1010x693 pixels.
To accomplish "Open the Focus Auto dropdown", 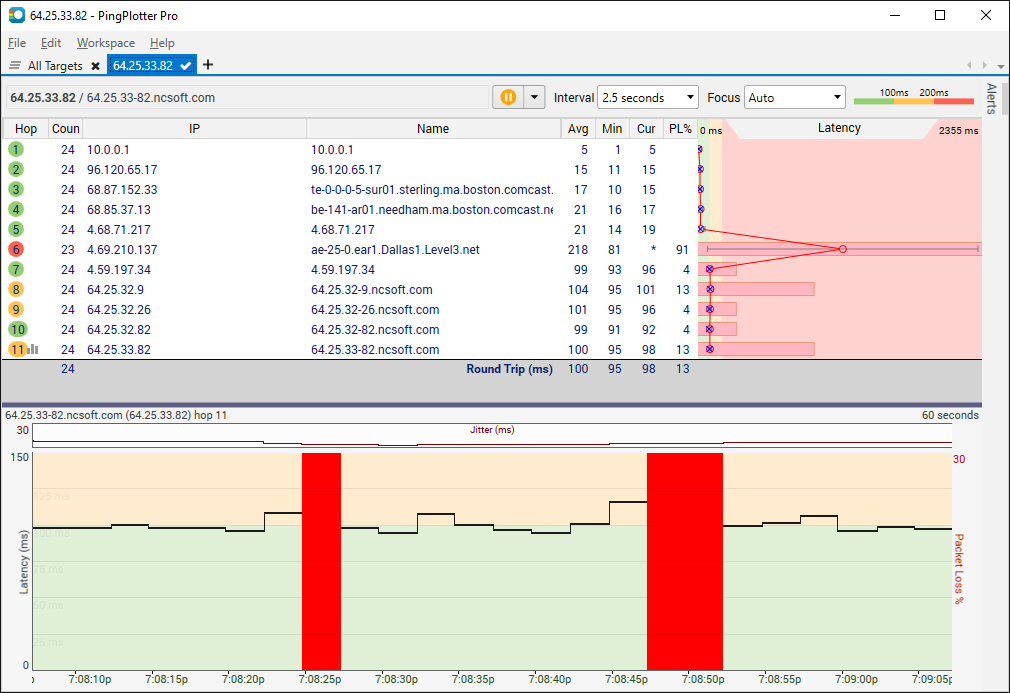I will (794, 97).
